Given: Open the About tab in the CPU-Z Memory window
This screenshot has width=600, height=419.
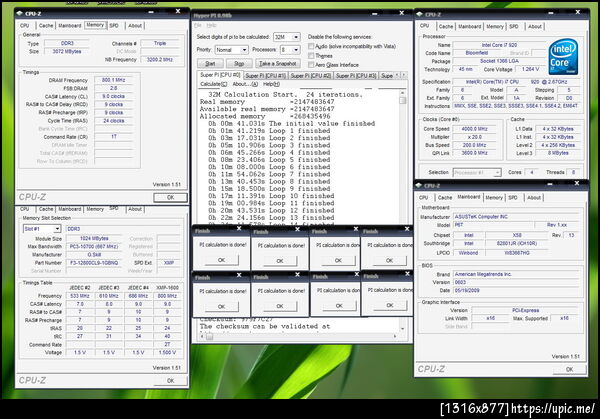Looking at the screenshot, I should (135, 26).
